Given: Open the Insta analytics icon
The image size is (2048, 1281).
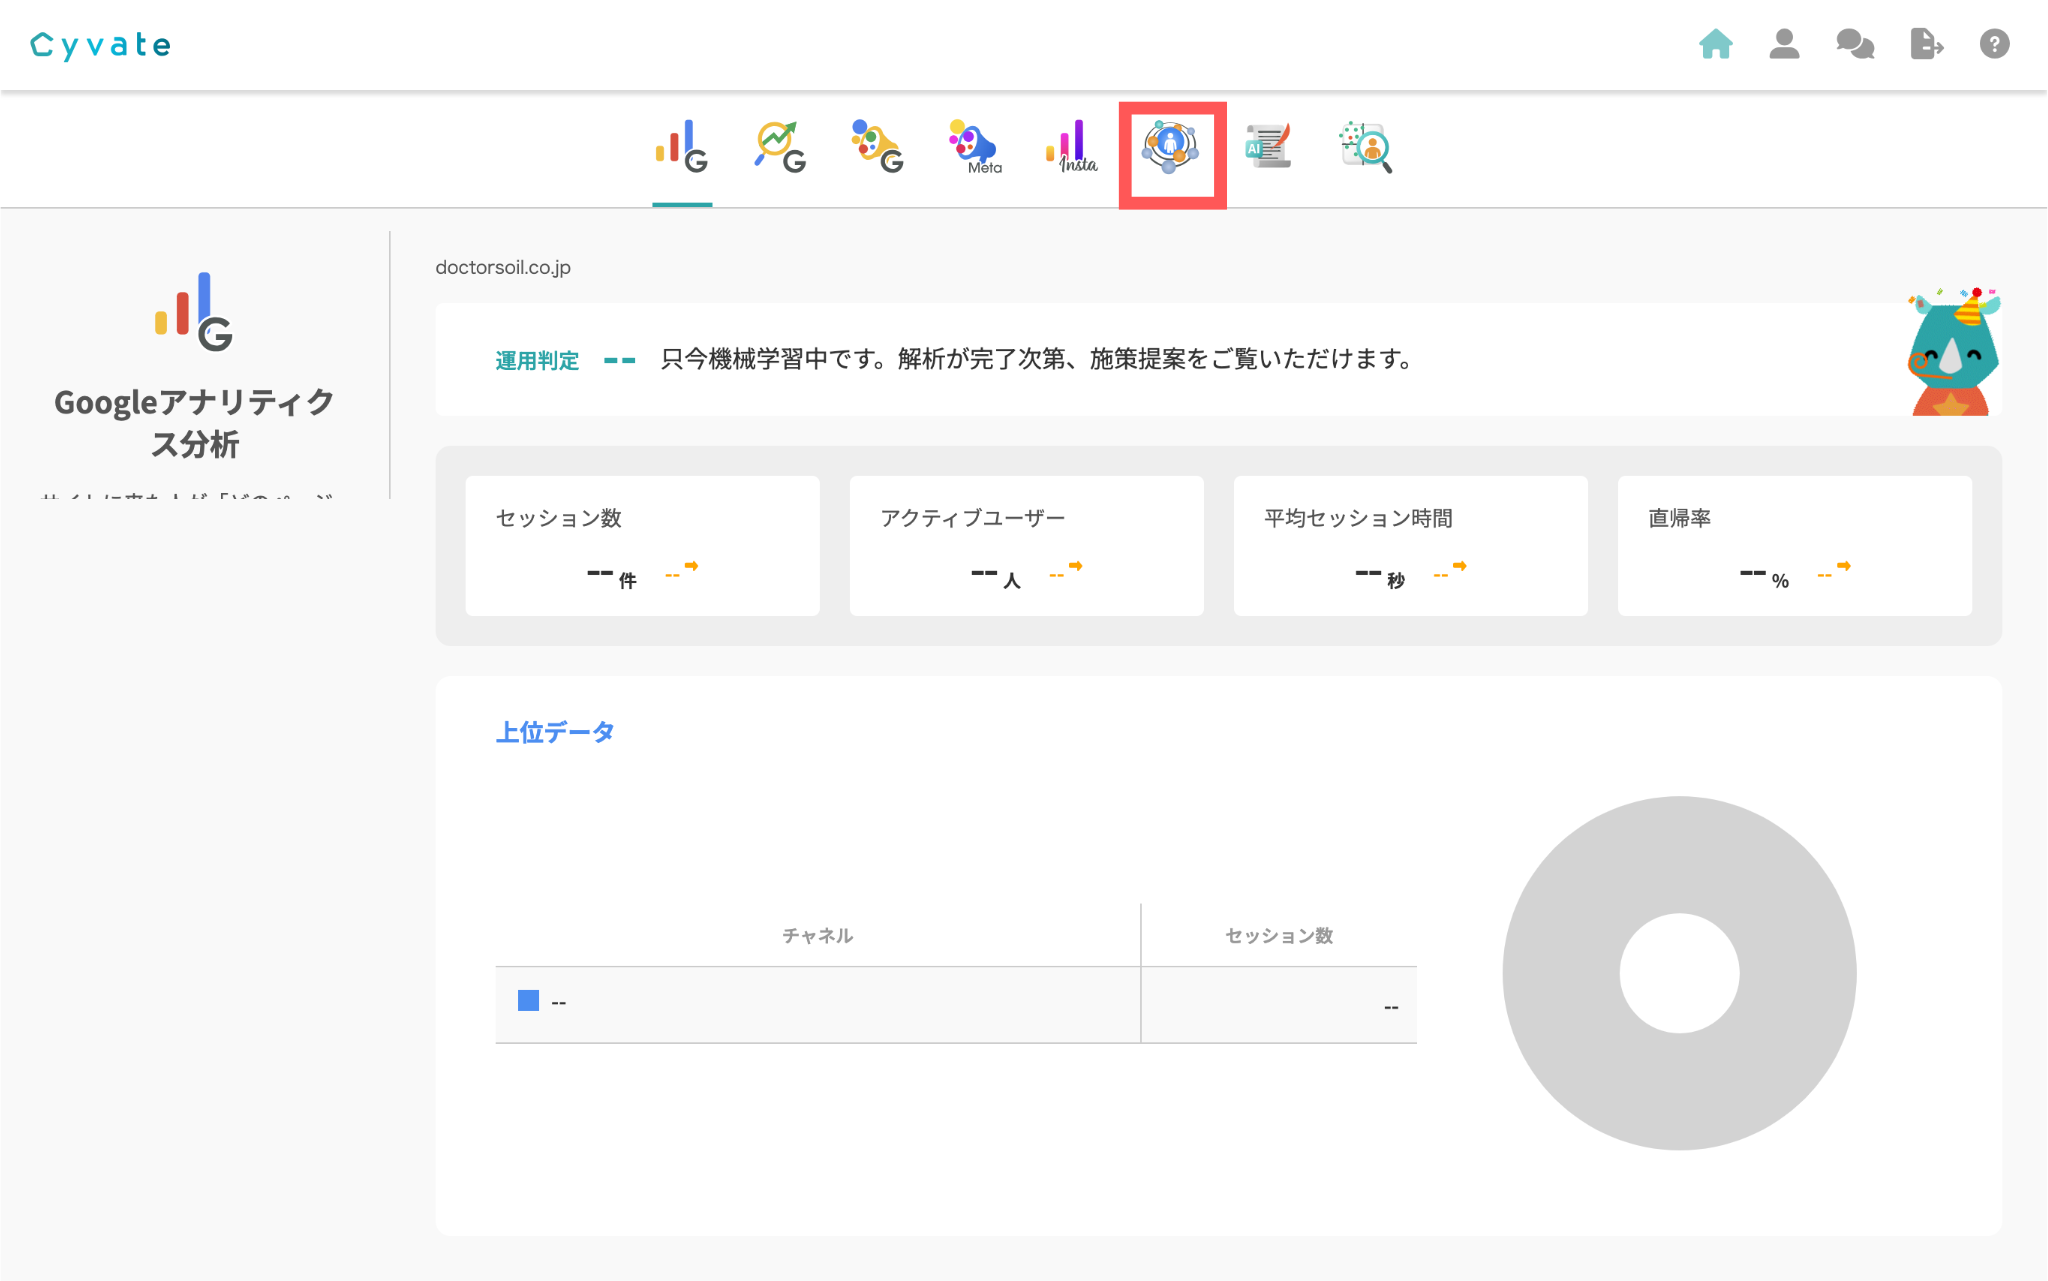Looking at the screenshot, I should 1072,148.
